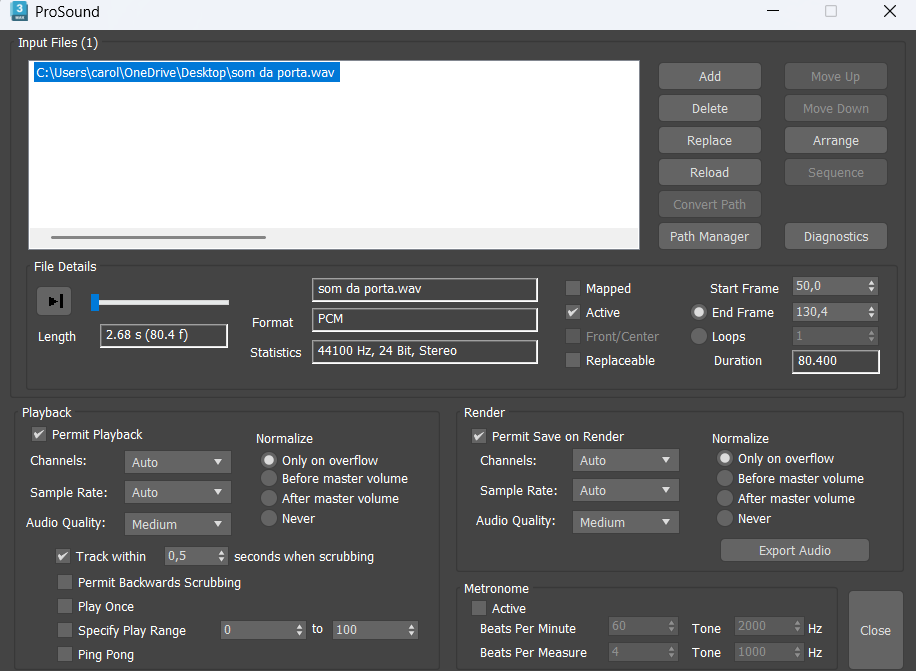The image size is (916, 671).
Task: Click the 3ds Max app icon in title bar
Action: tap(19, 12)
